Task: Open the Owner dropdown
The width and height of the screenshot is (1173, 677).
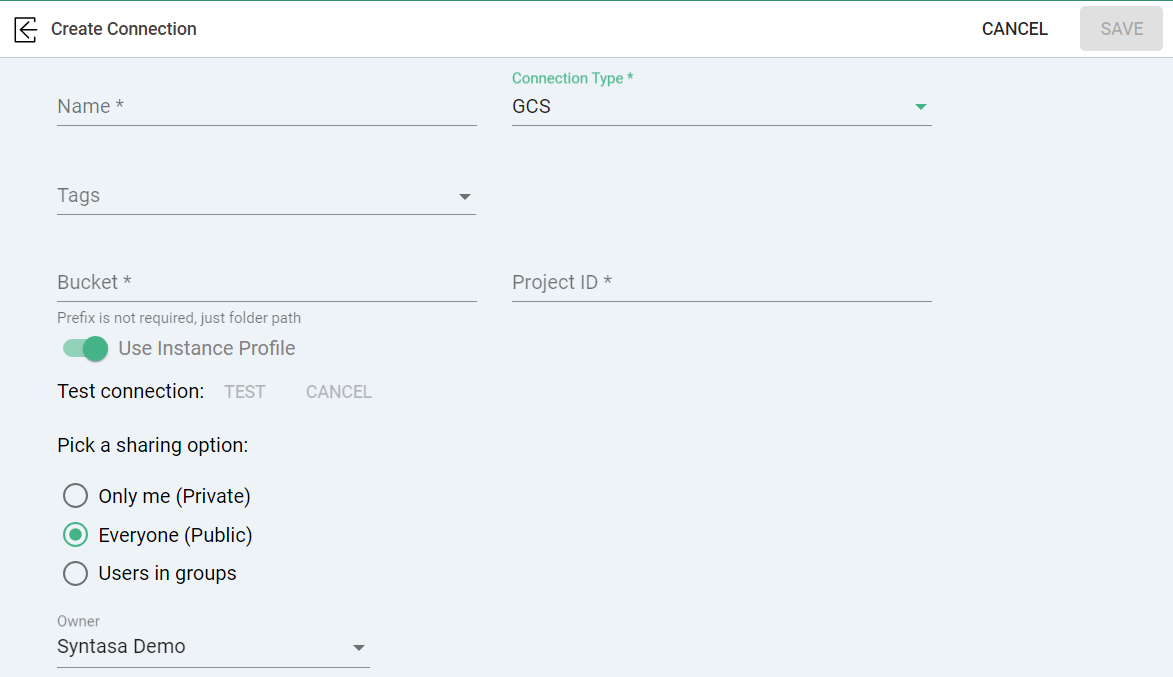Action: tap(212, 647)
